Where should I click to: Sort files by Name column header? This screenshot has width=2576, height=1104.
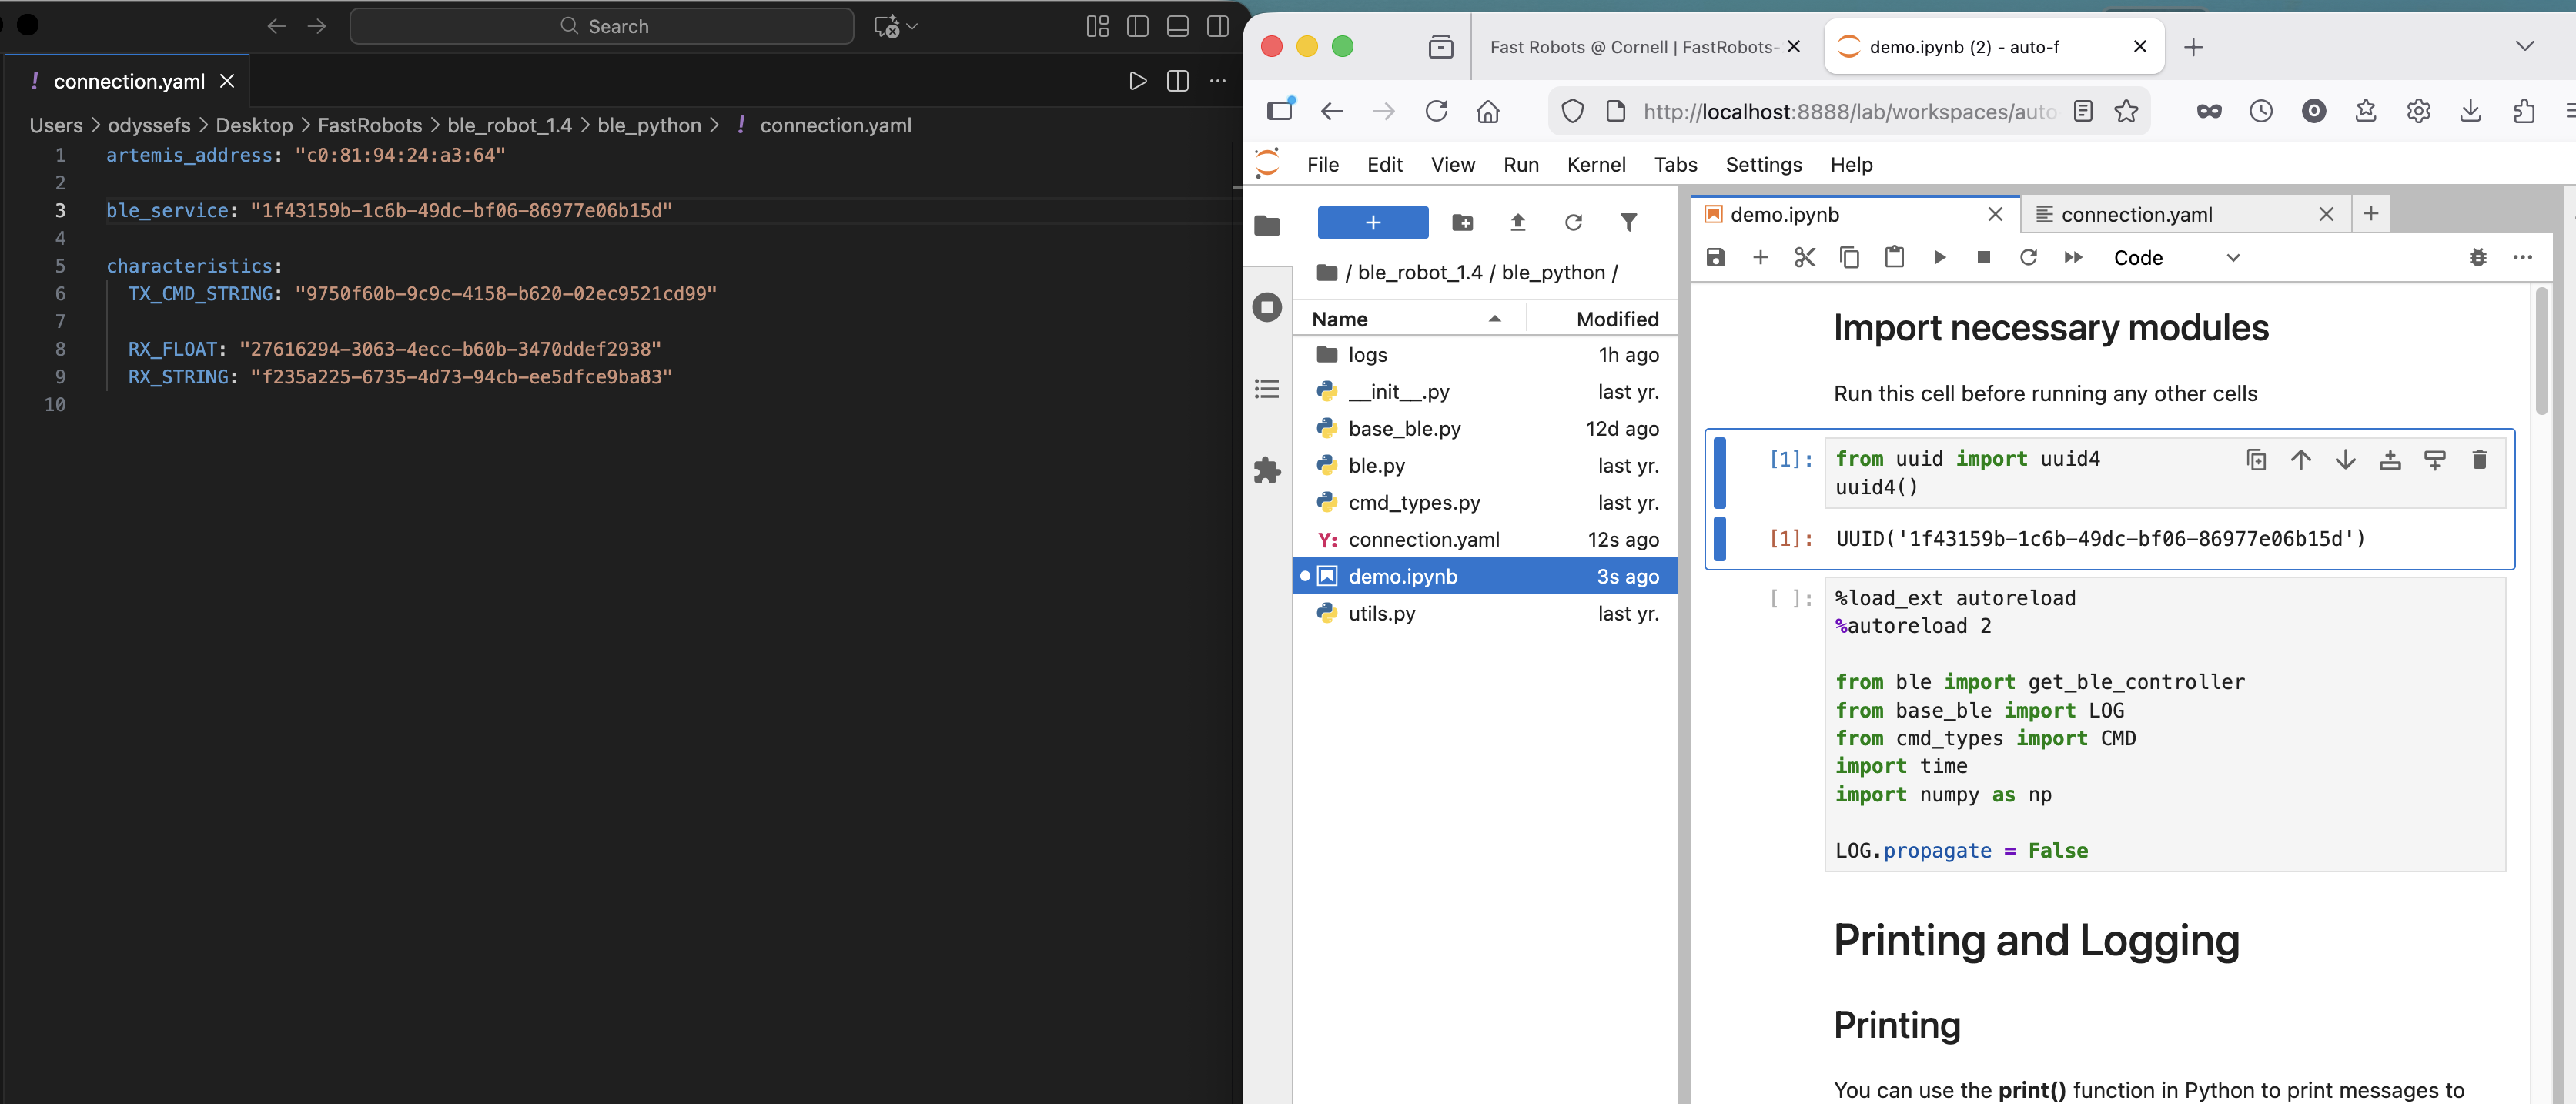[x=1340, y=319]
